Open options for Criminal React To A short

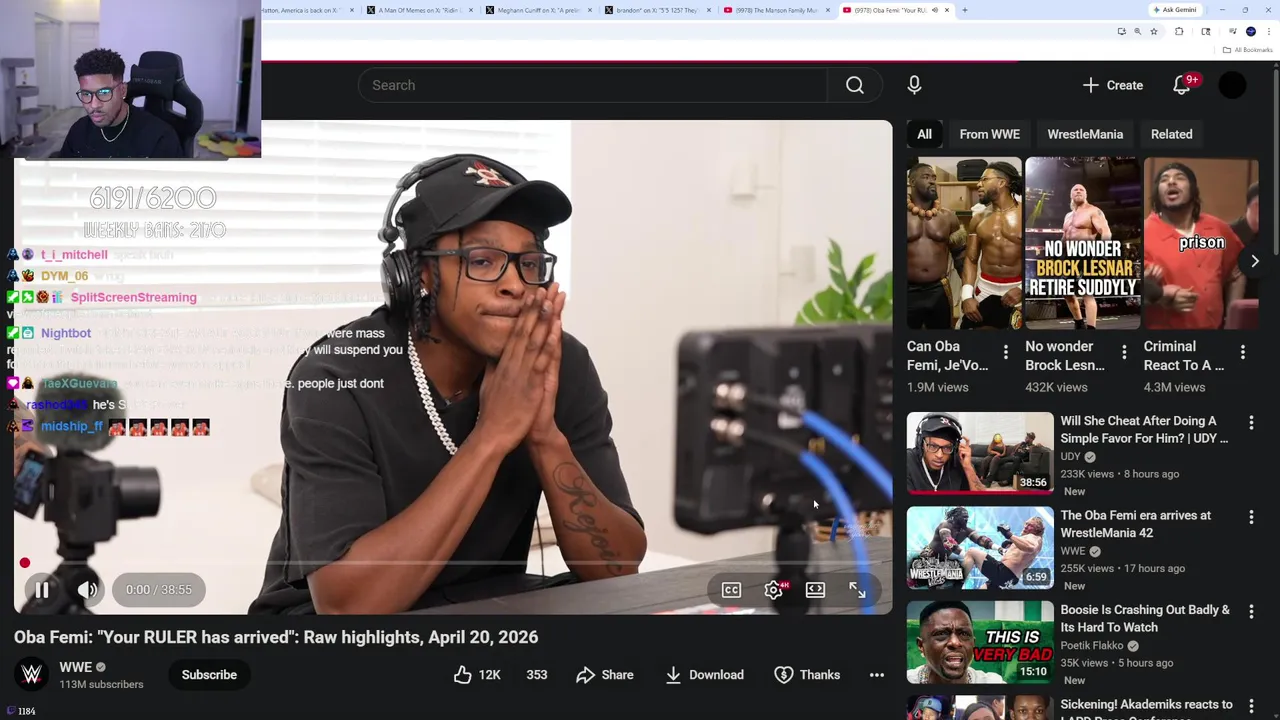click(1243, 352)
